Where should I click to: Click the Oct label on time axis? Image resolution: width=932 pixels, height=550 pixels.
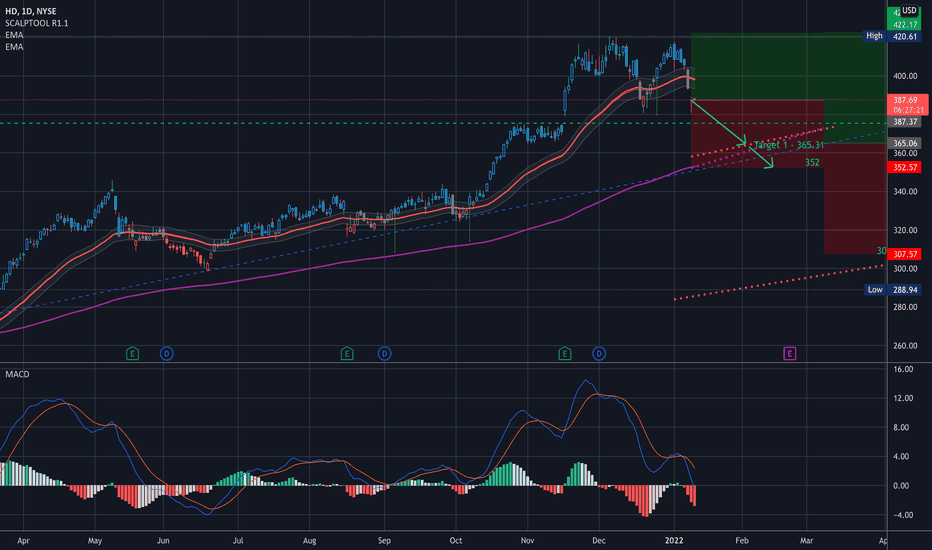coord(455,540)
